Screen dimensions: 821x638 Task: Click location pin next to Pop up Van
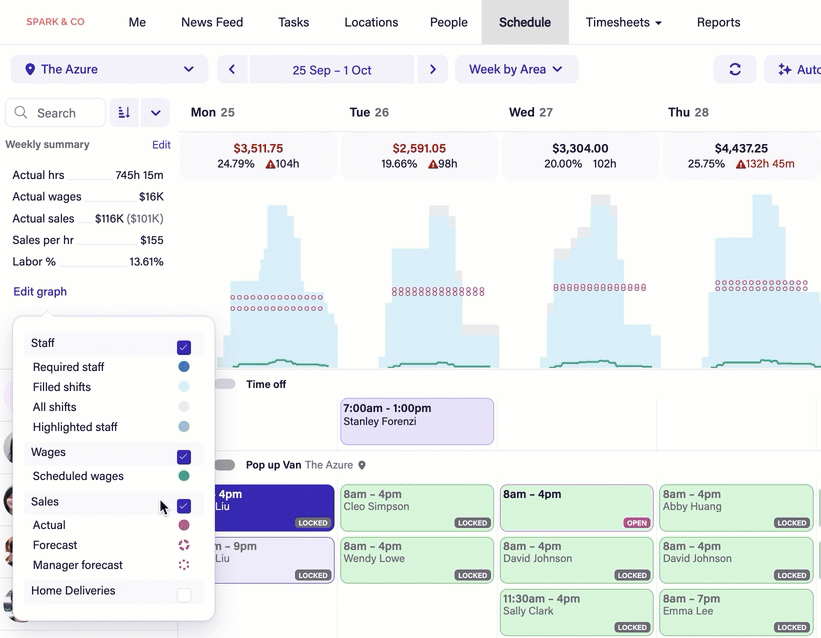[362, 465]
